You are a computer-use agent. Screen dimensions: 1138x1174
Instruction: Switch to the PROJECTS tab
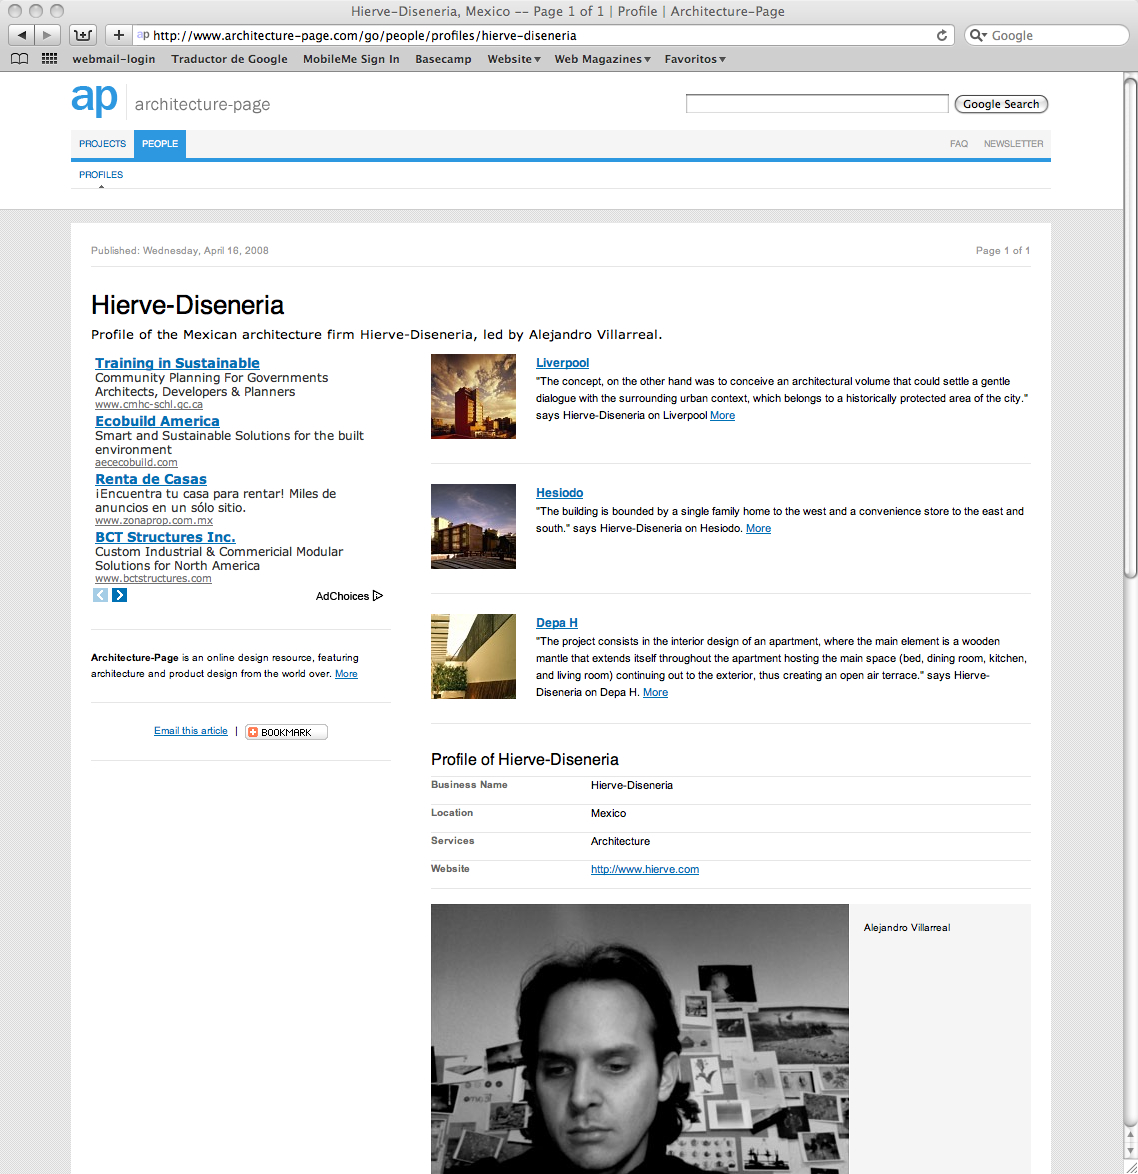pyautogui.click(x=103, y=144)
